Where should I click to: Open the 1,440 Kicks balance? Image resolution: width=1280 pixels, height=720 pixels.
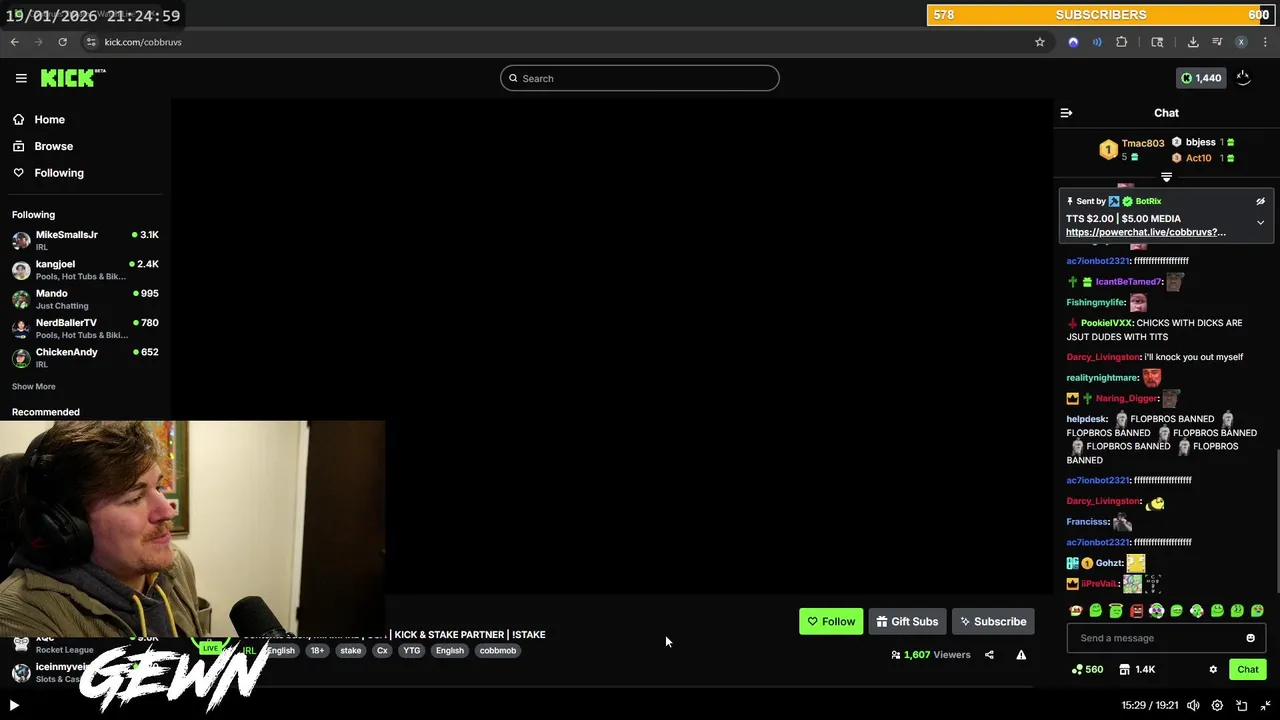tap(1201, 78)
